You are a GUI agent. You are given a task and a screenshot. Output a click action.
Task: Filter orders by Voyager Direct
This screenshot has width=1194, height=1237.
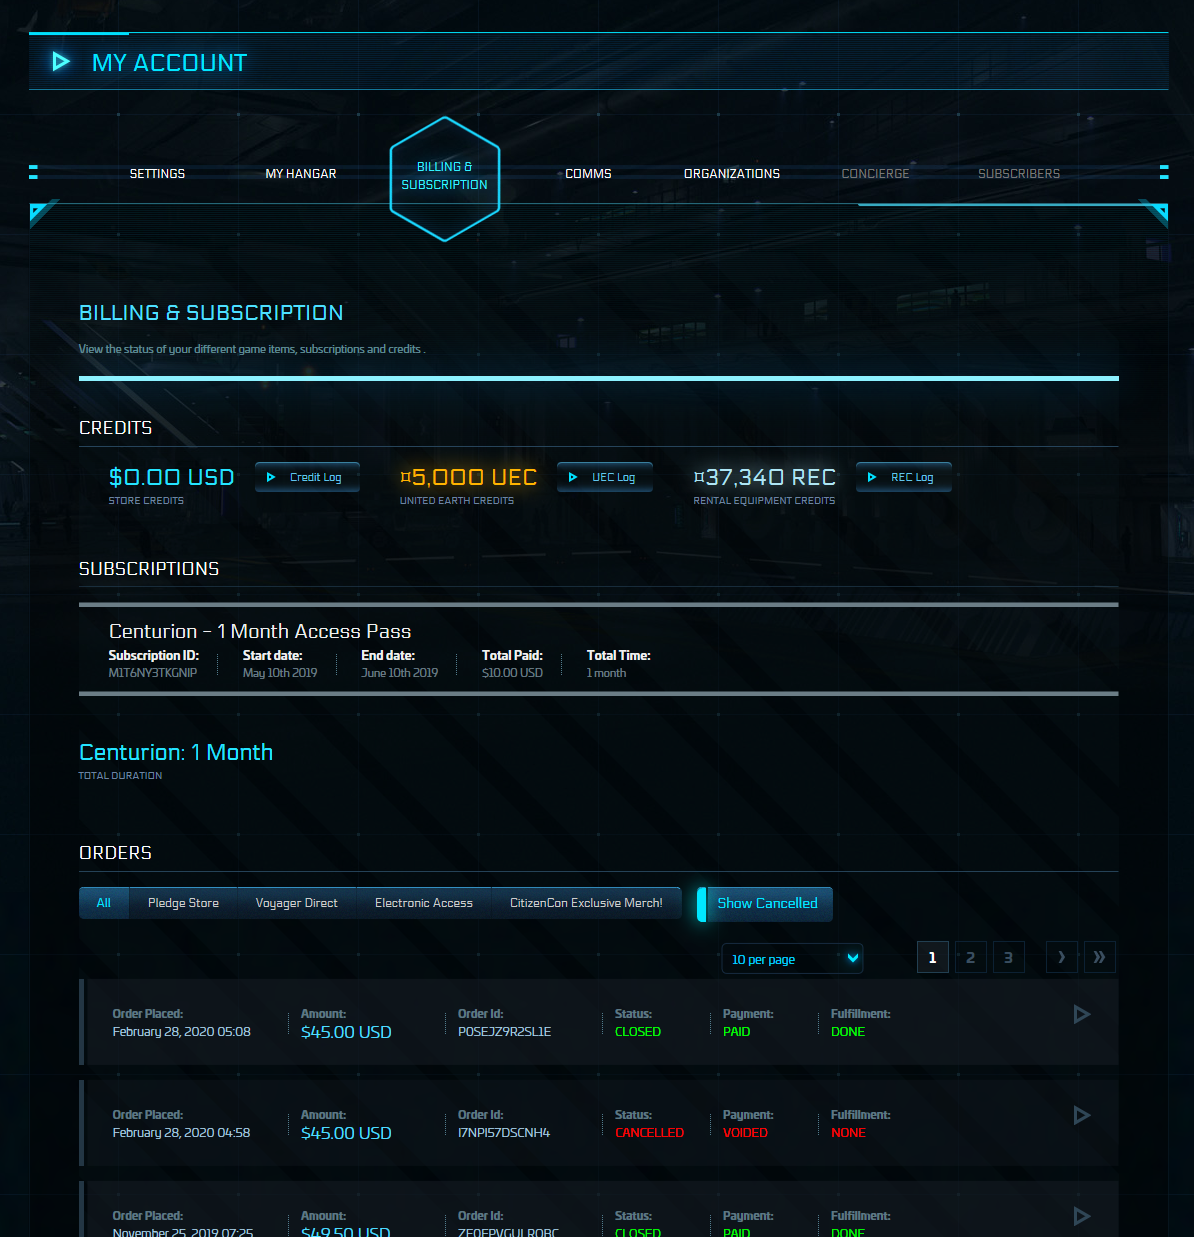(297, 903)
